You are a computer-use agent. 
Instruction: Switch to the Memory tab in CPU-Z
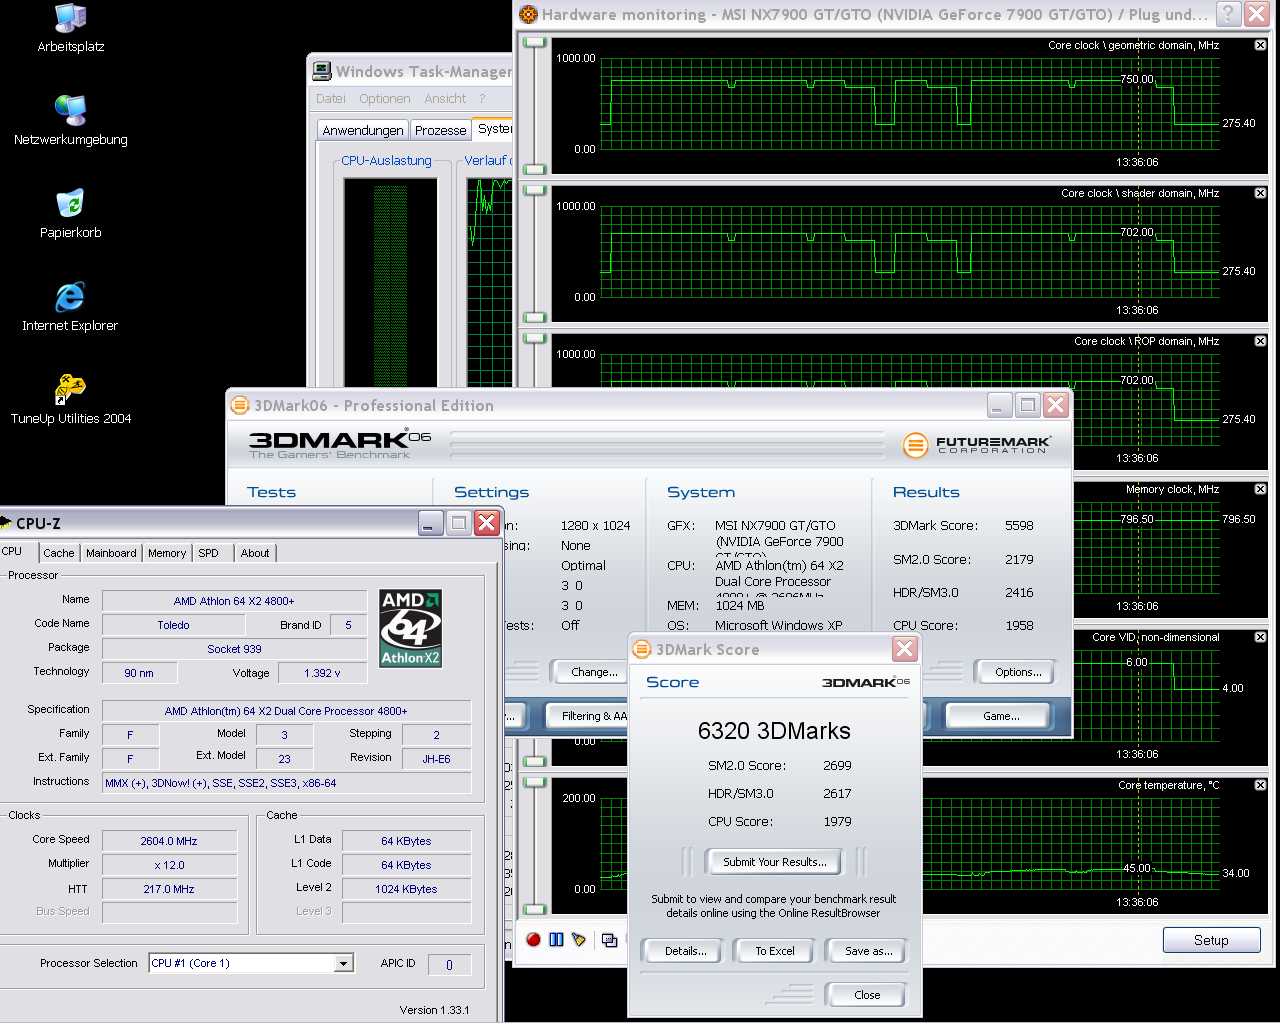167,553
